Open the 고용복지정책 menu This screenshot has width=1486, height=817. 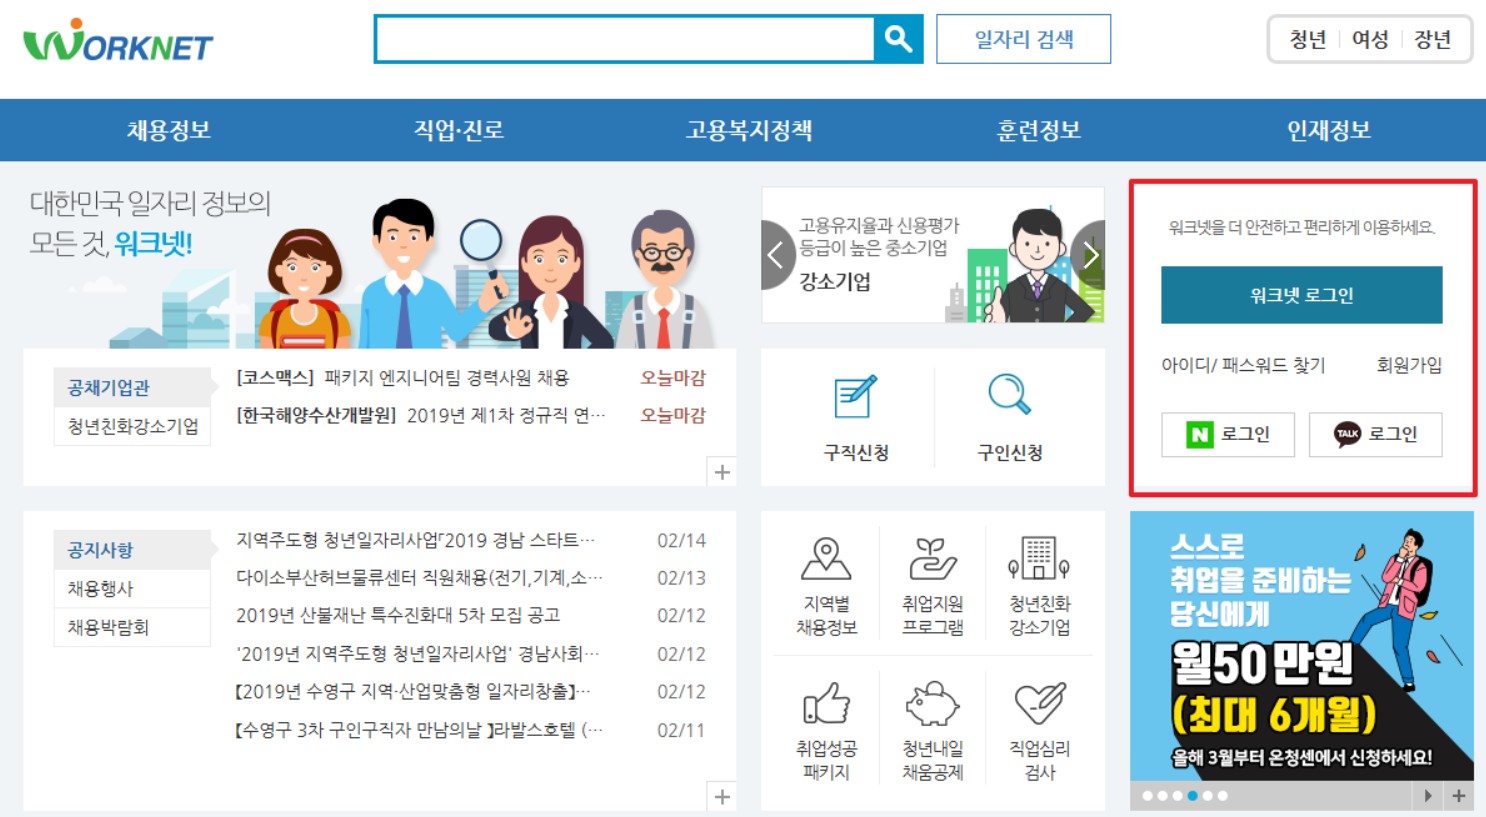pos(749,130)
